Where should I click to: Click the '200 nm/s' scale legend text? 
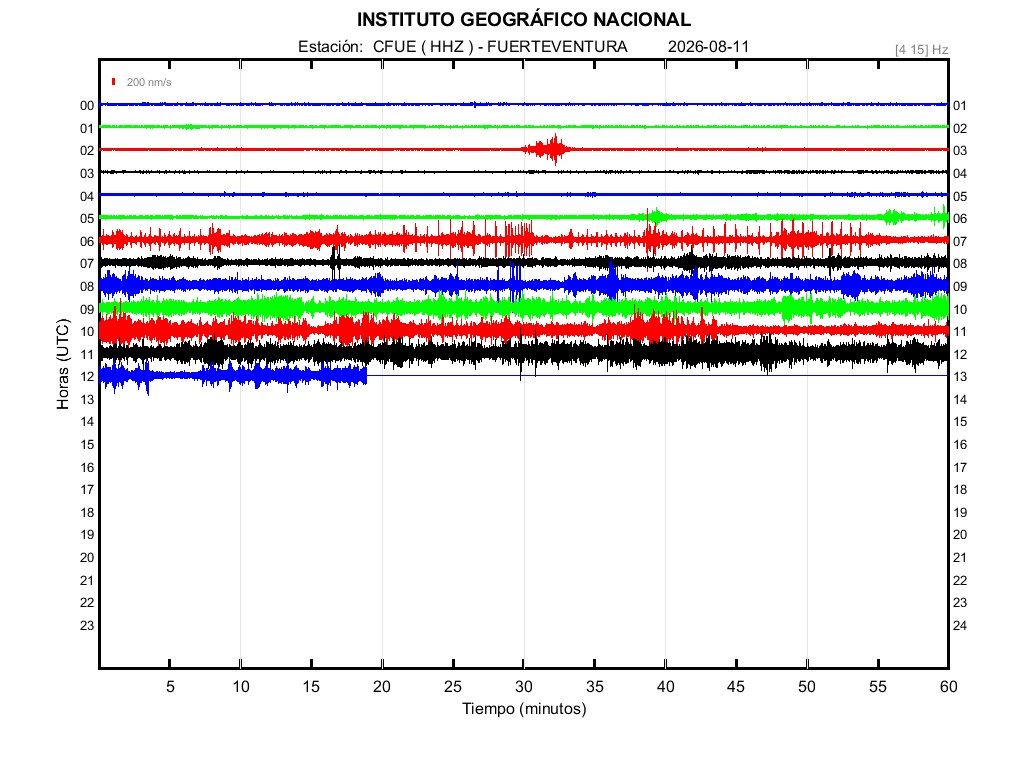(149, 82)
